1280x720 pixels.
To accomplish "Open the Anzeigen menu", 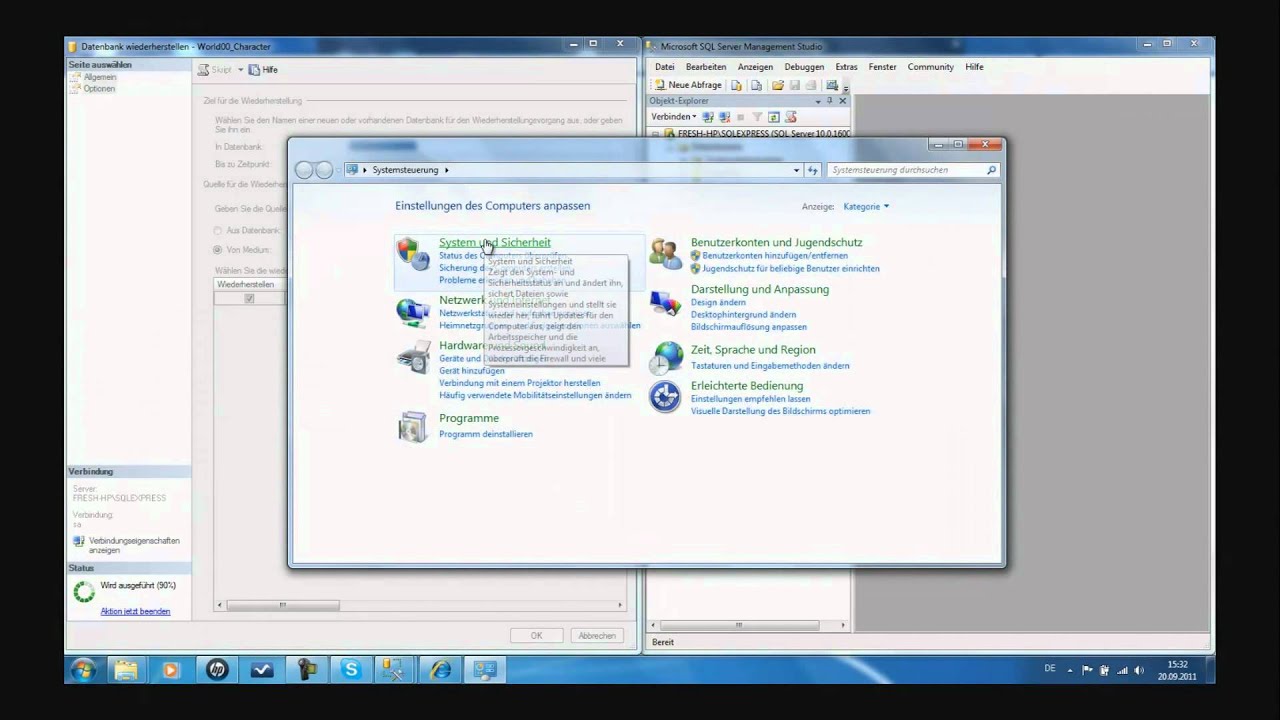I will (755, 67).
